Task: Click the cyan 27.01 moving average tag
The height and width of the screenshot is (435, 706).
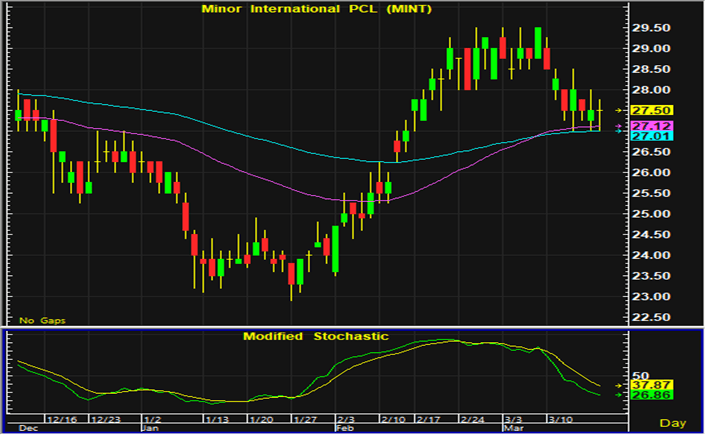Action: click(x=648, y=135)
